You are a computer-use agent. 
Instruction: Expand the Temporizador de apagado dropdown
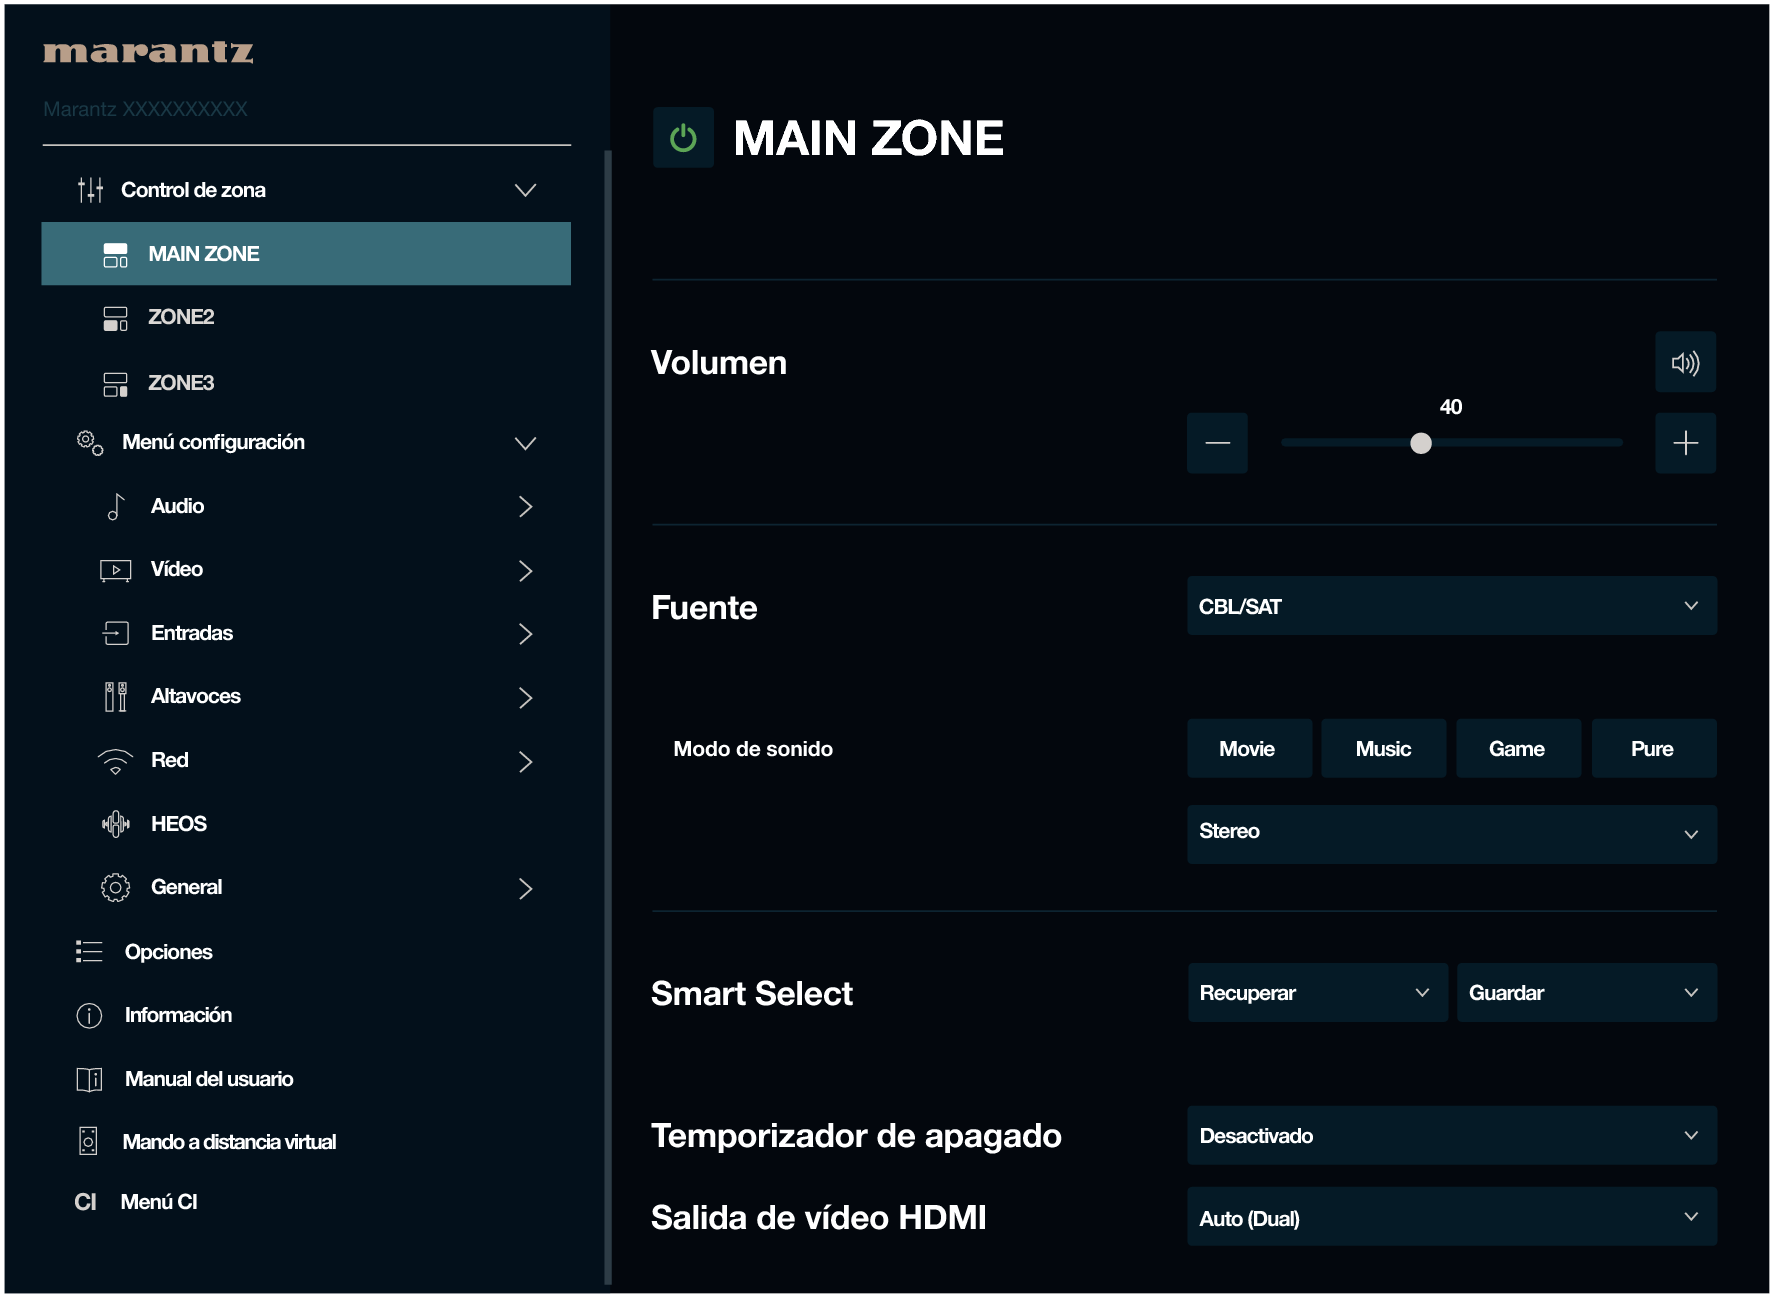1451,1136
